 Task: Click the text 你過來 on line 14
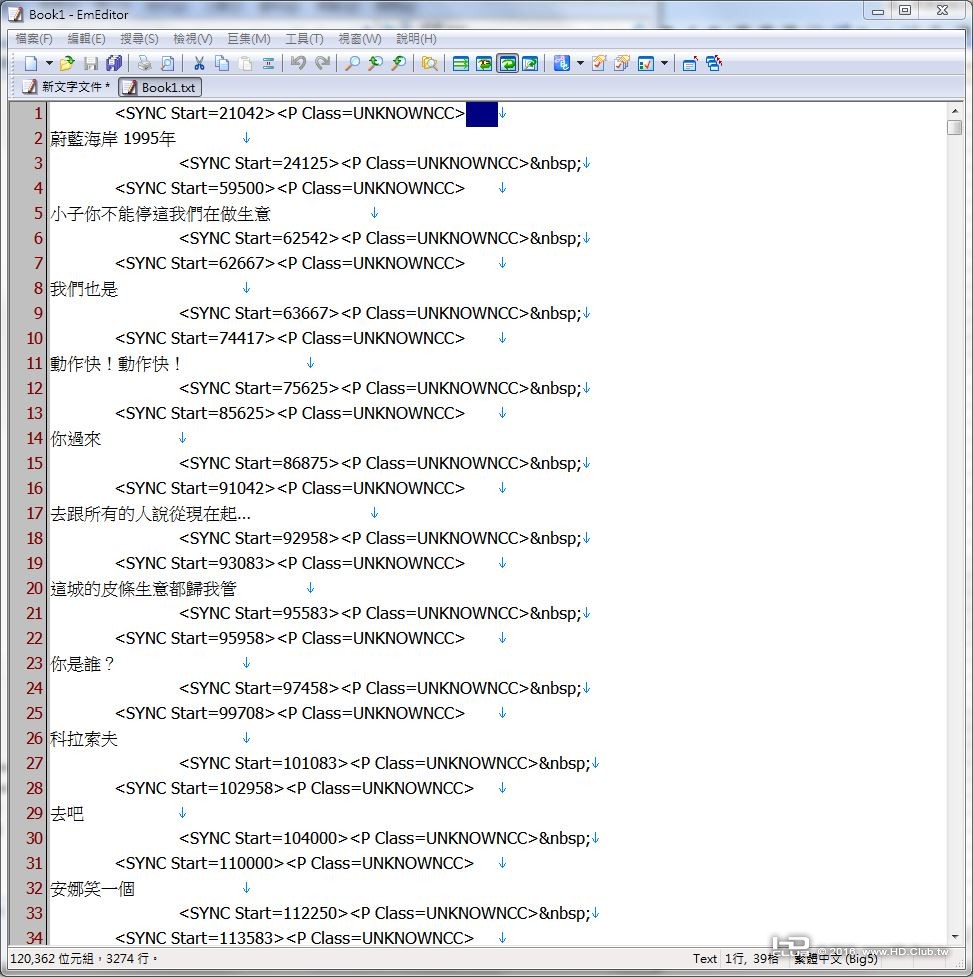(x=75, y=439)
